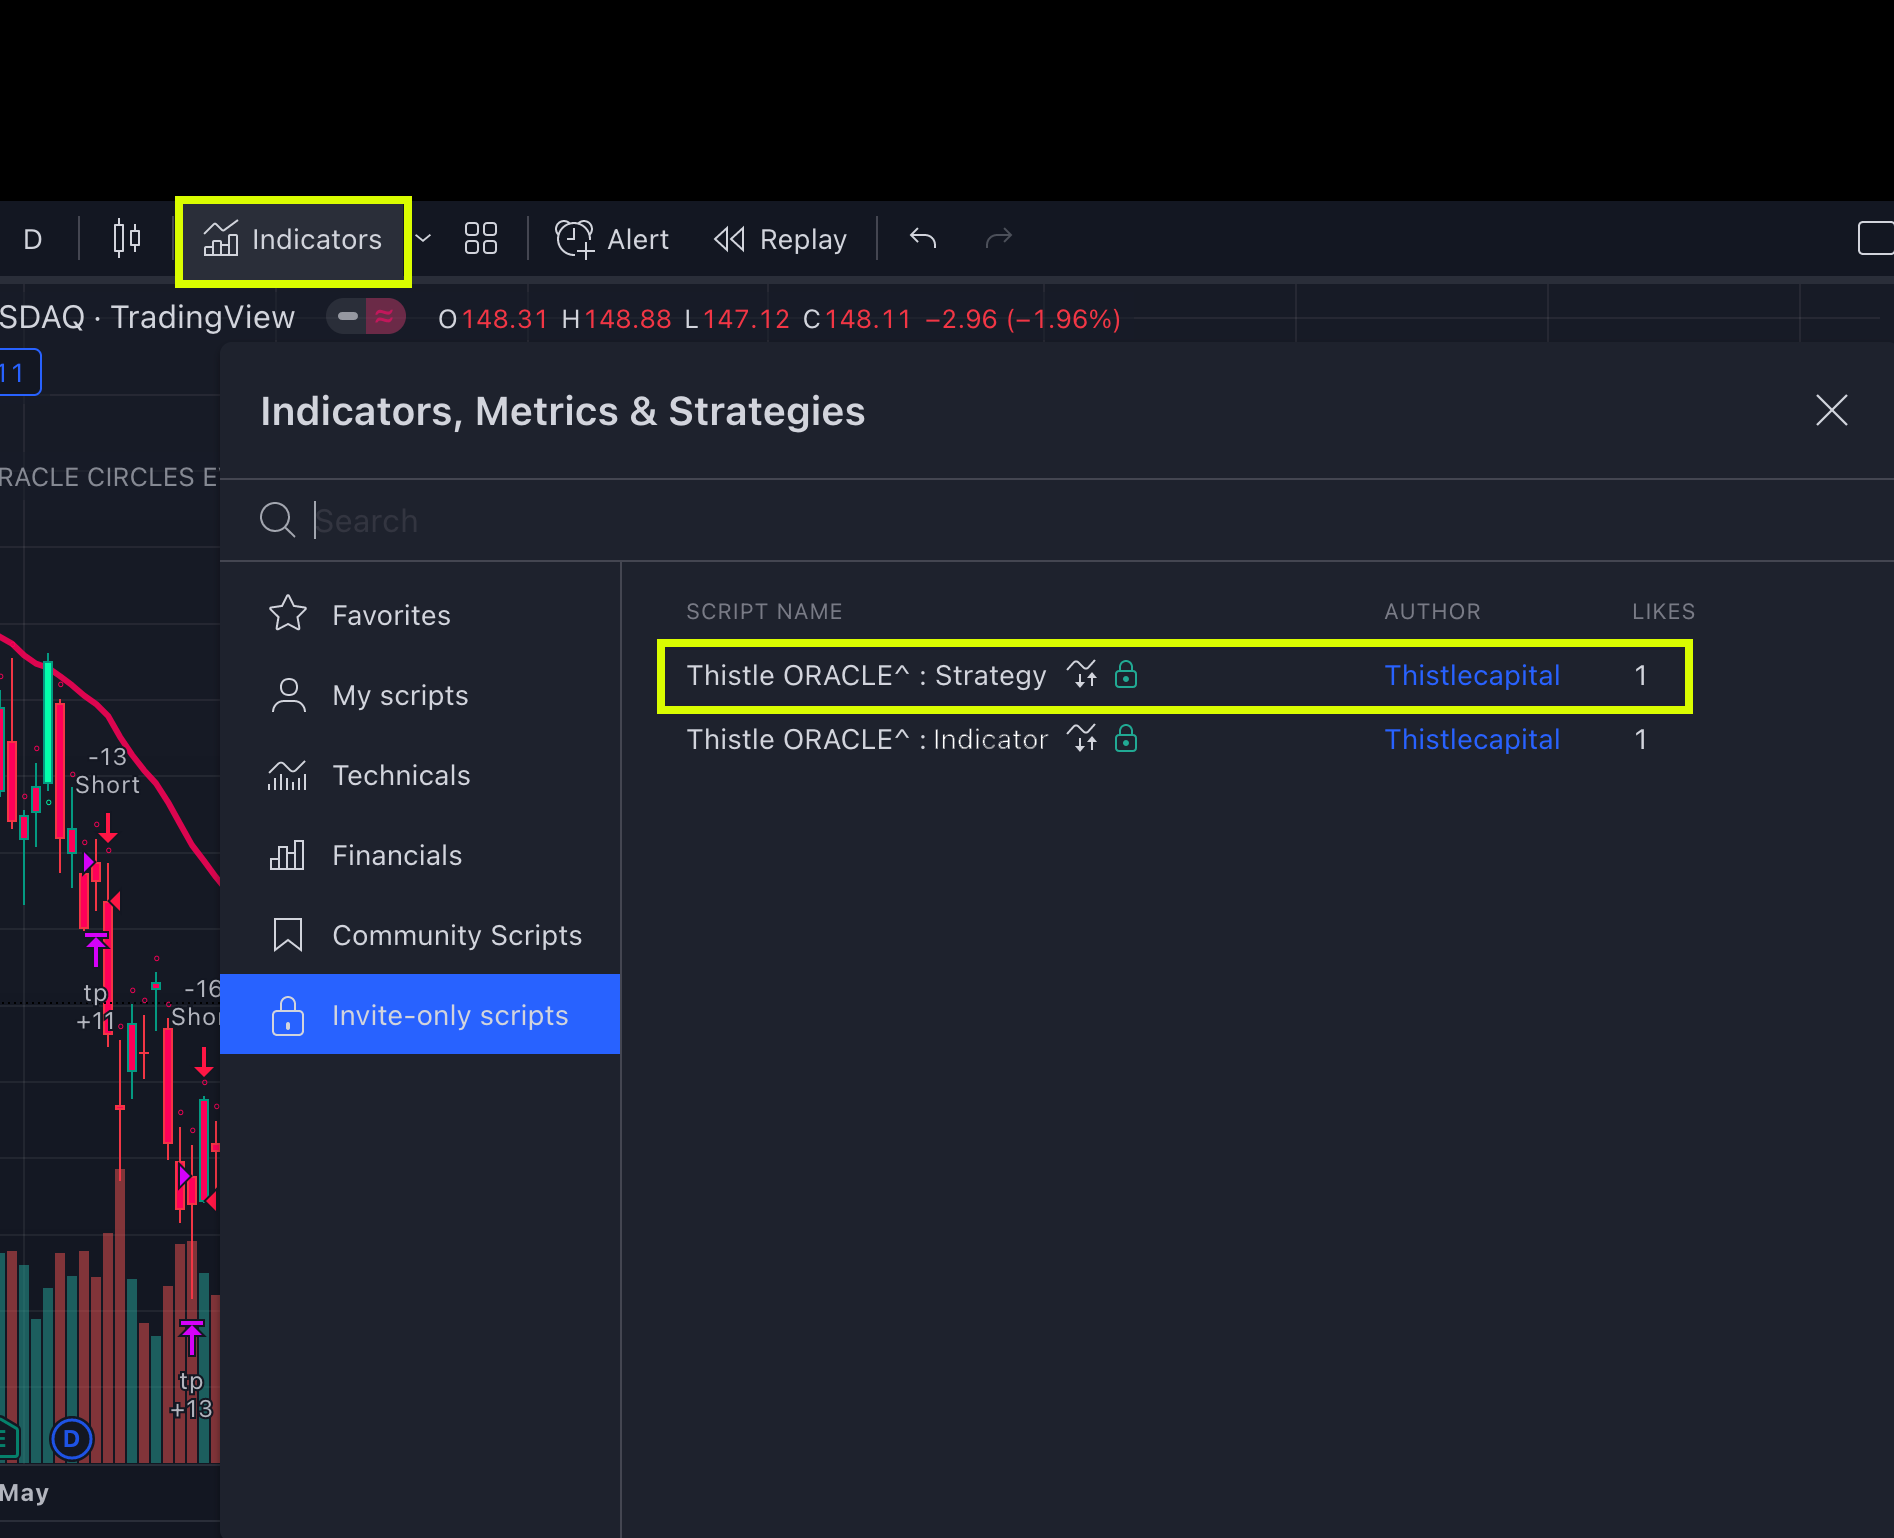The height and width of the screenshot is (1538, 1894).
Task: Add Thistle ORACLE^ : Strategy script
Action: [866, 676]
